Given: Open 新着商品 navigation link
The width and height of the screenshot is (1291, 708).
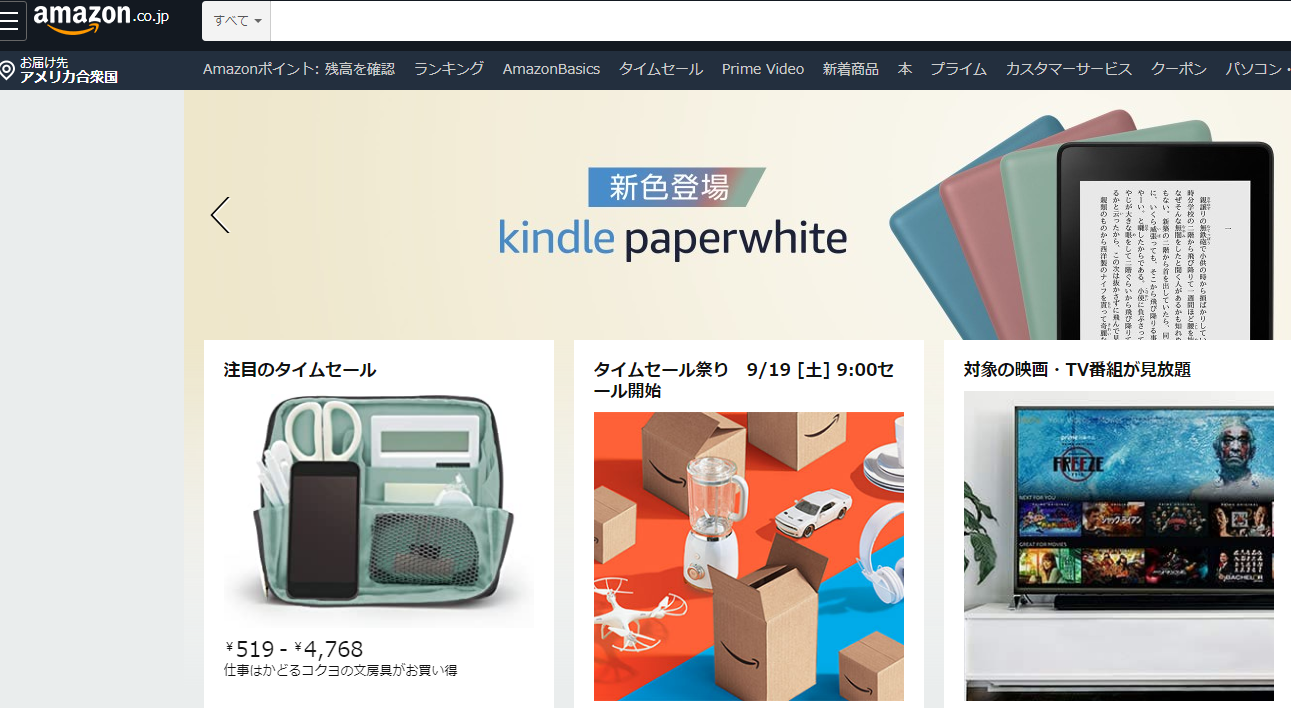Looking at the screenshot, I should pos(851,69).
